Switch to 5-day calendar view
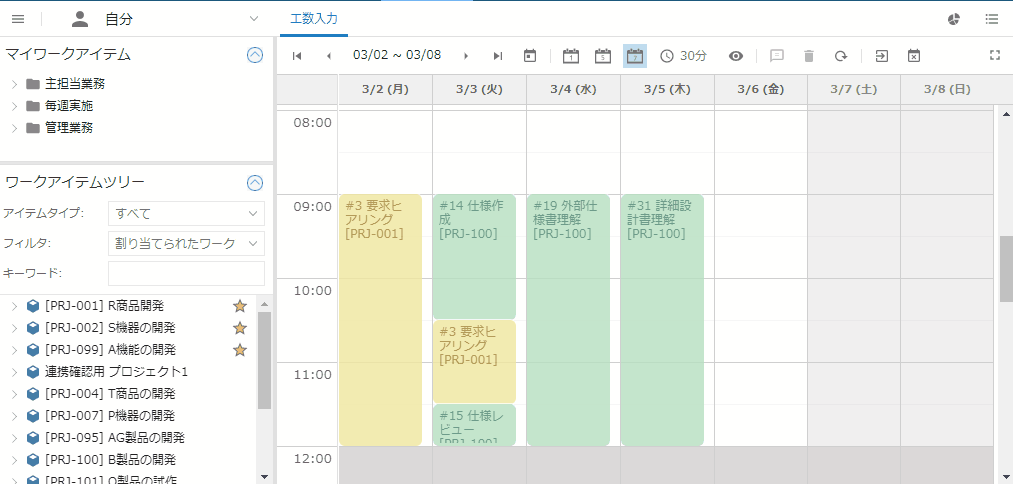This screenshot has height=484, width=1013. click(x=603, y=56)
